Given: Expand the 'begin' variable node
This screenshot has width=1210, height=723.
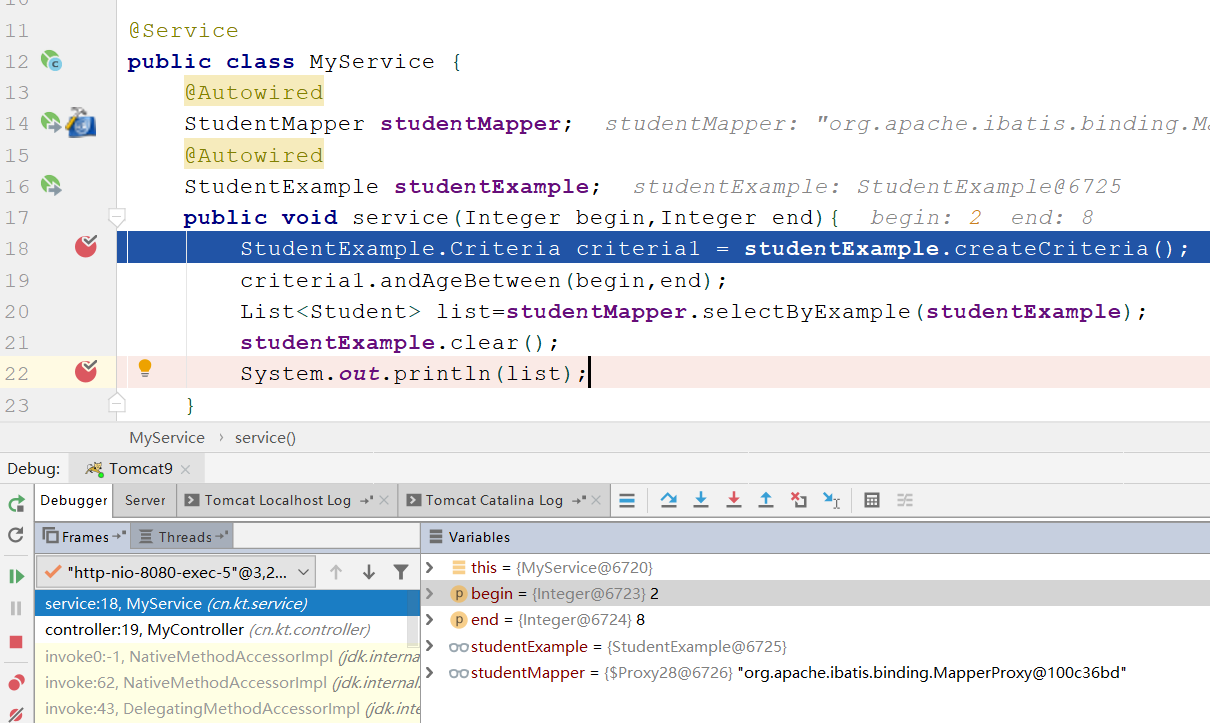Looking at the screenshot, I should [430, 593].
